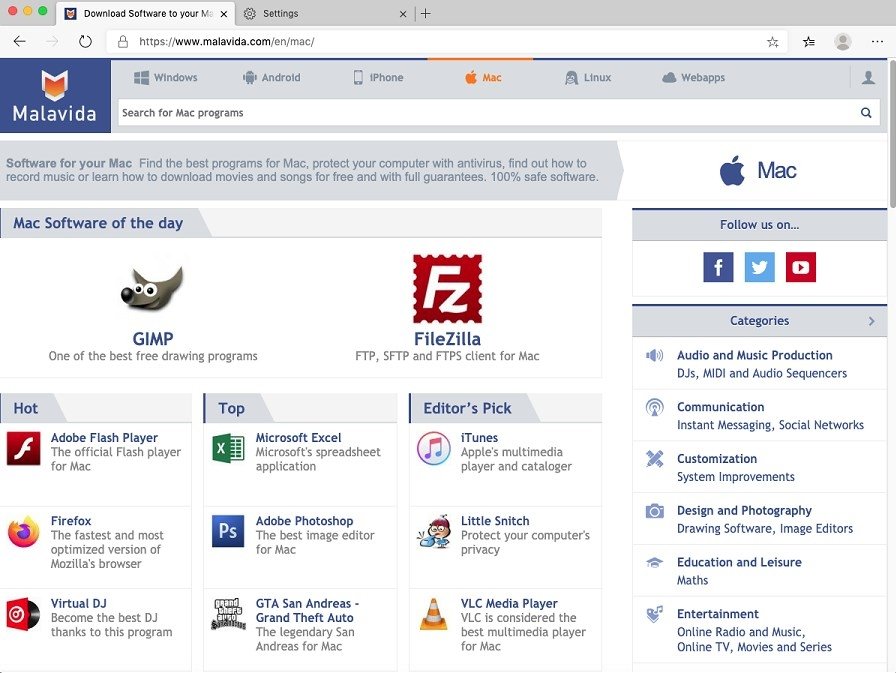Click the Entertainment category icon
The height and width of the screenshot is (673, 896).
pyautogui.click(x=654, y=614)
